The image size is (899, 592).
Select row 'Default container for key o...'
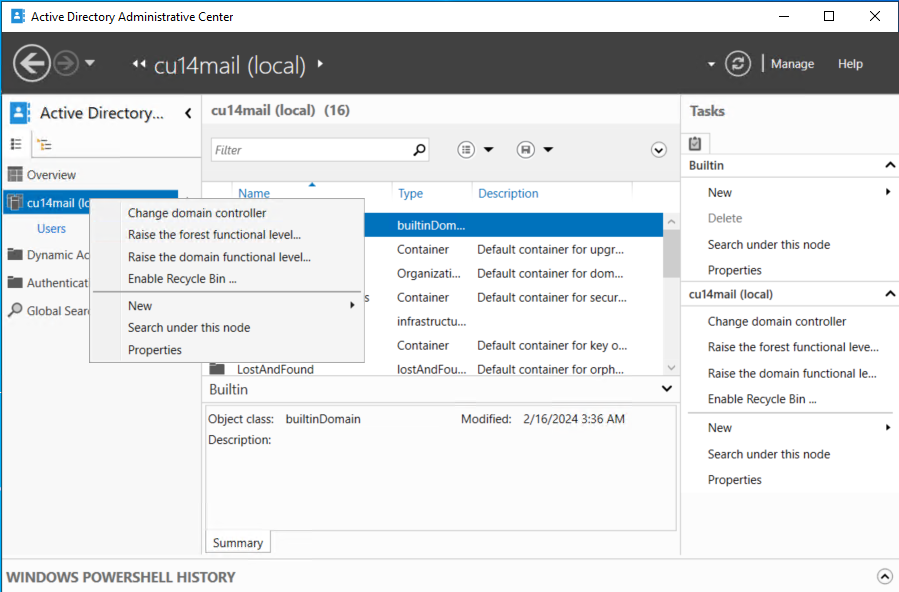[514, 345]
